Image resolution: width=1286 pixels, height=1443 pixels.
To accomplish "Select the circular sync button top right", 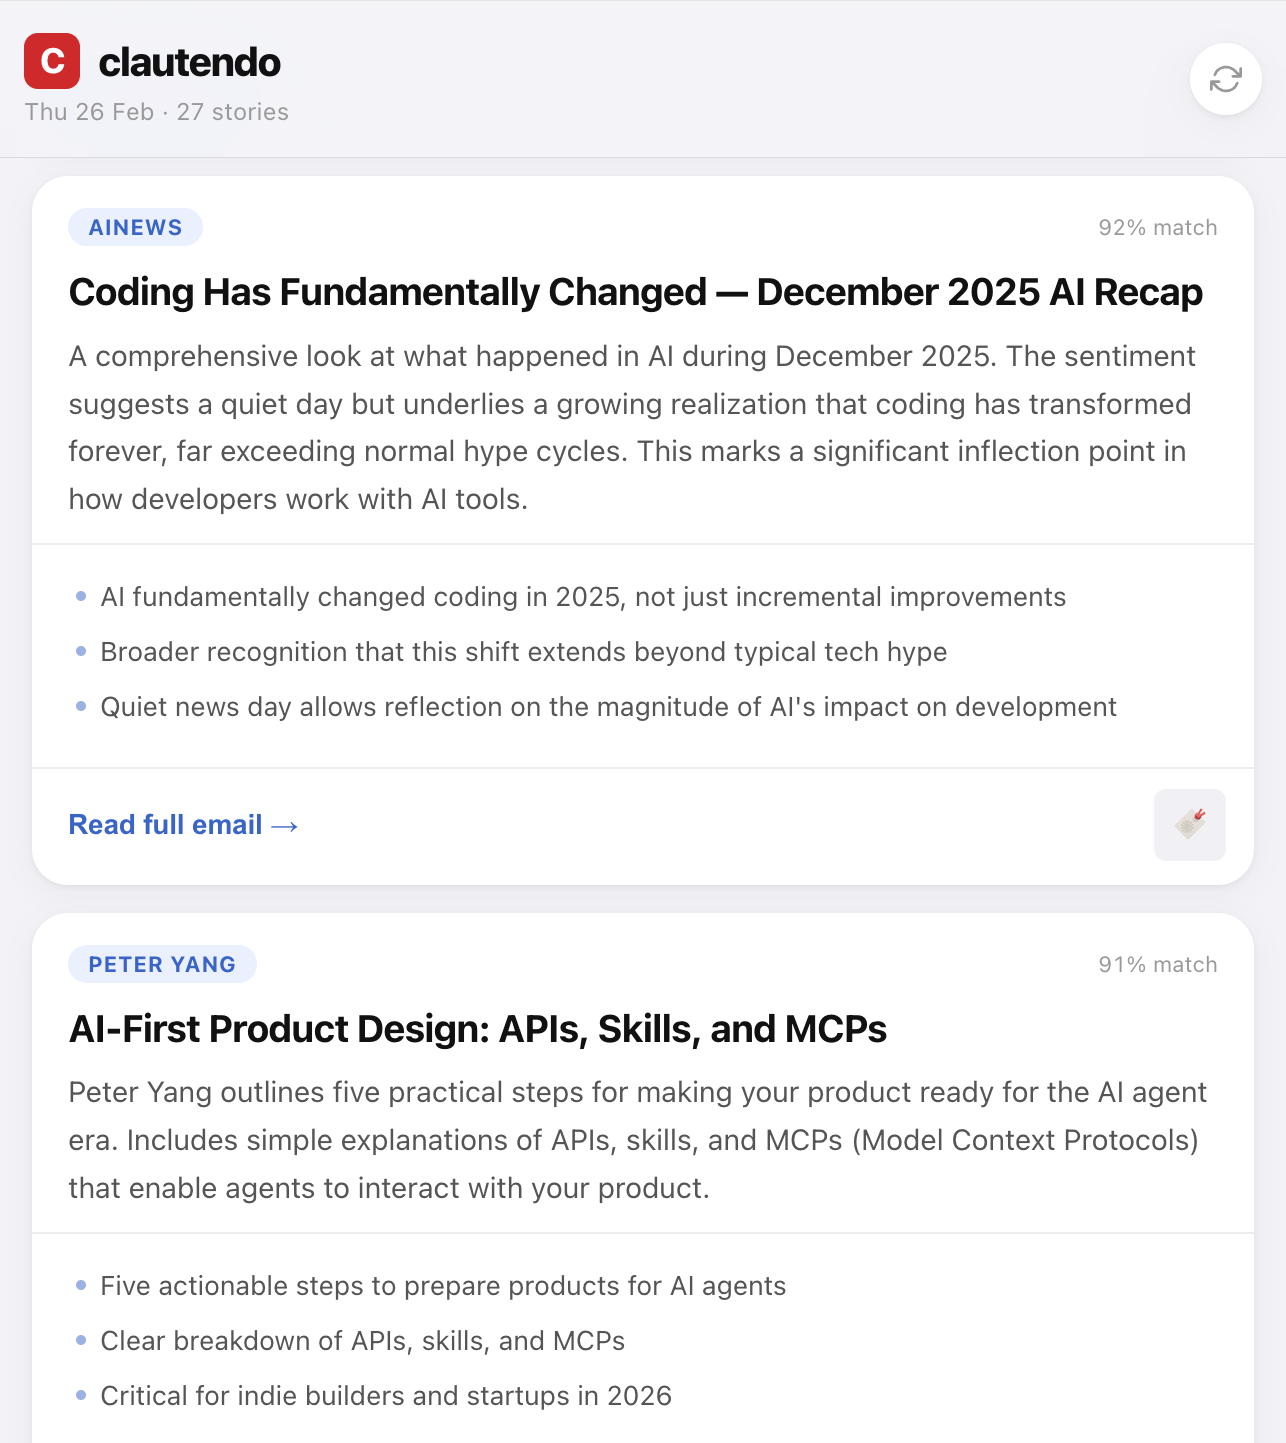I will click(x=1225, y=80).
